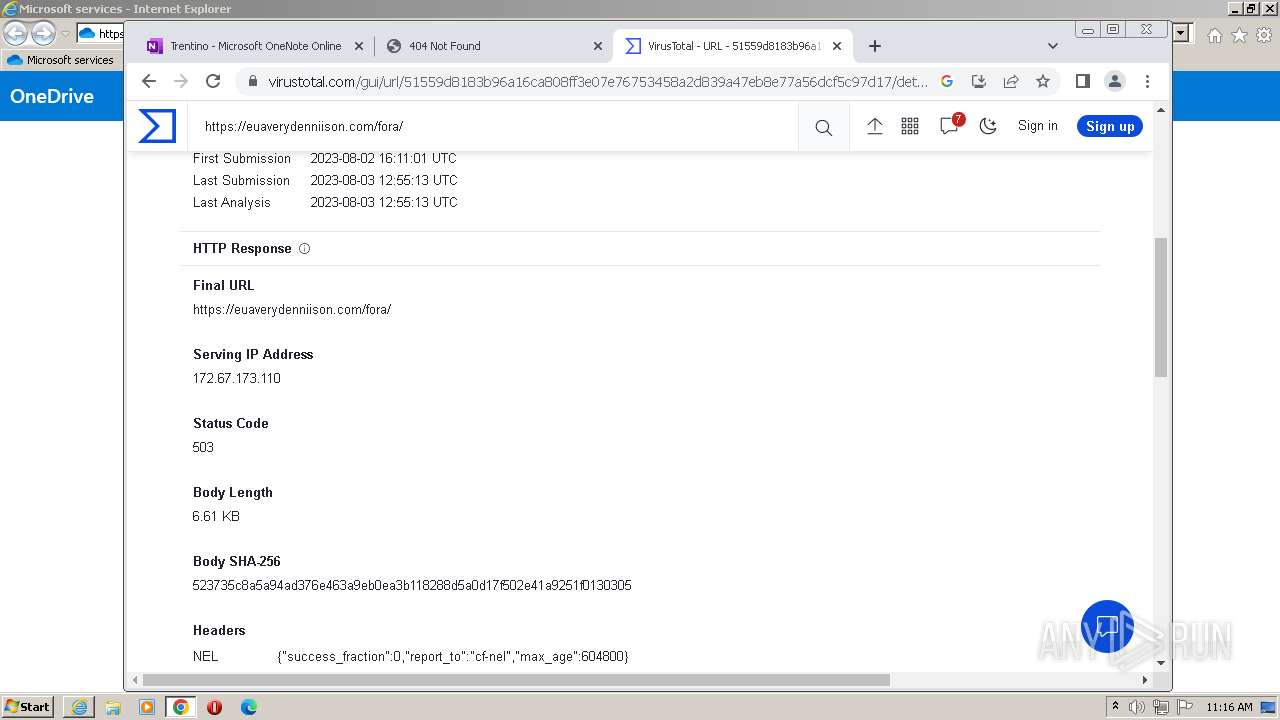Click the VirusTotal logo icon
The image size is (1280, 720).
[157, 126]
